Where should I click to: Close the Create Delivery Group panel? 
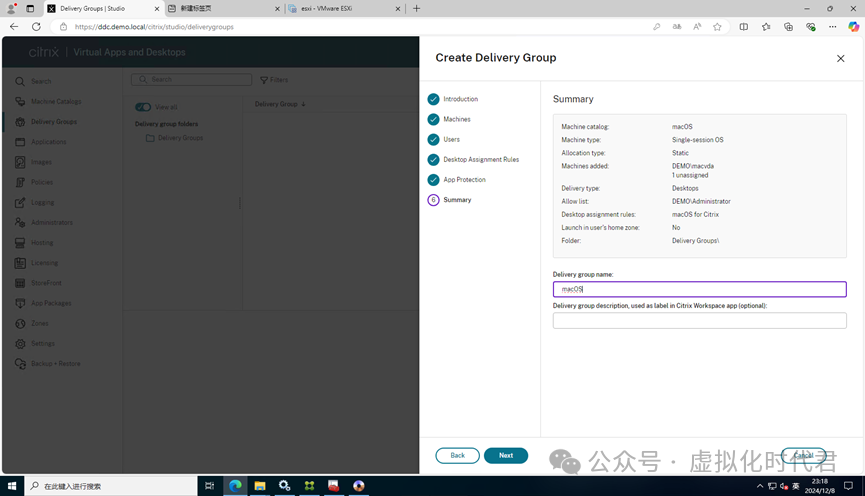(840, 58)
